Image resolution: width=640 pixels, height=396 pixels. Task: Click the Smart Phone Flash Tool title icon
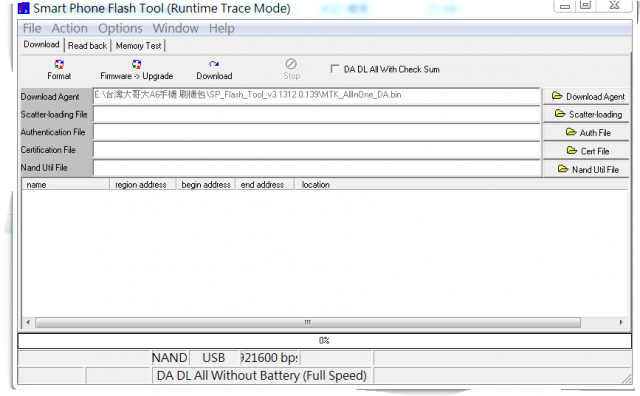pos(24,8)
